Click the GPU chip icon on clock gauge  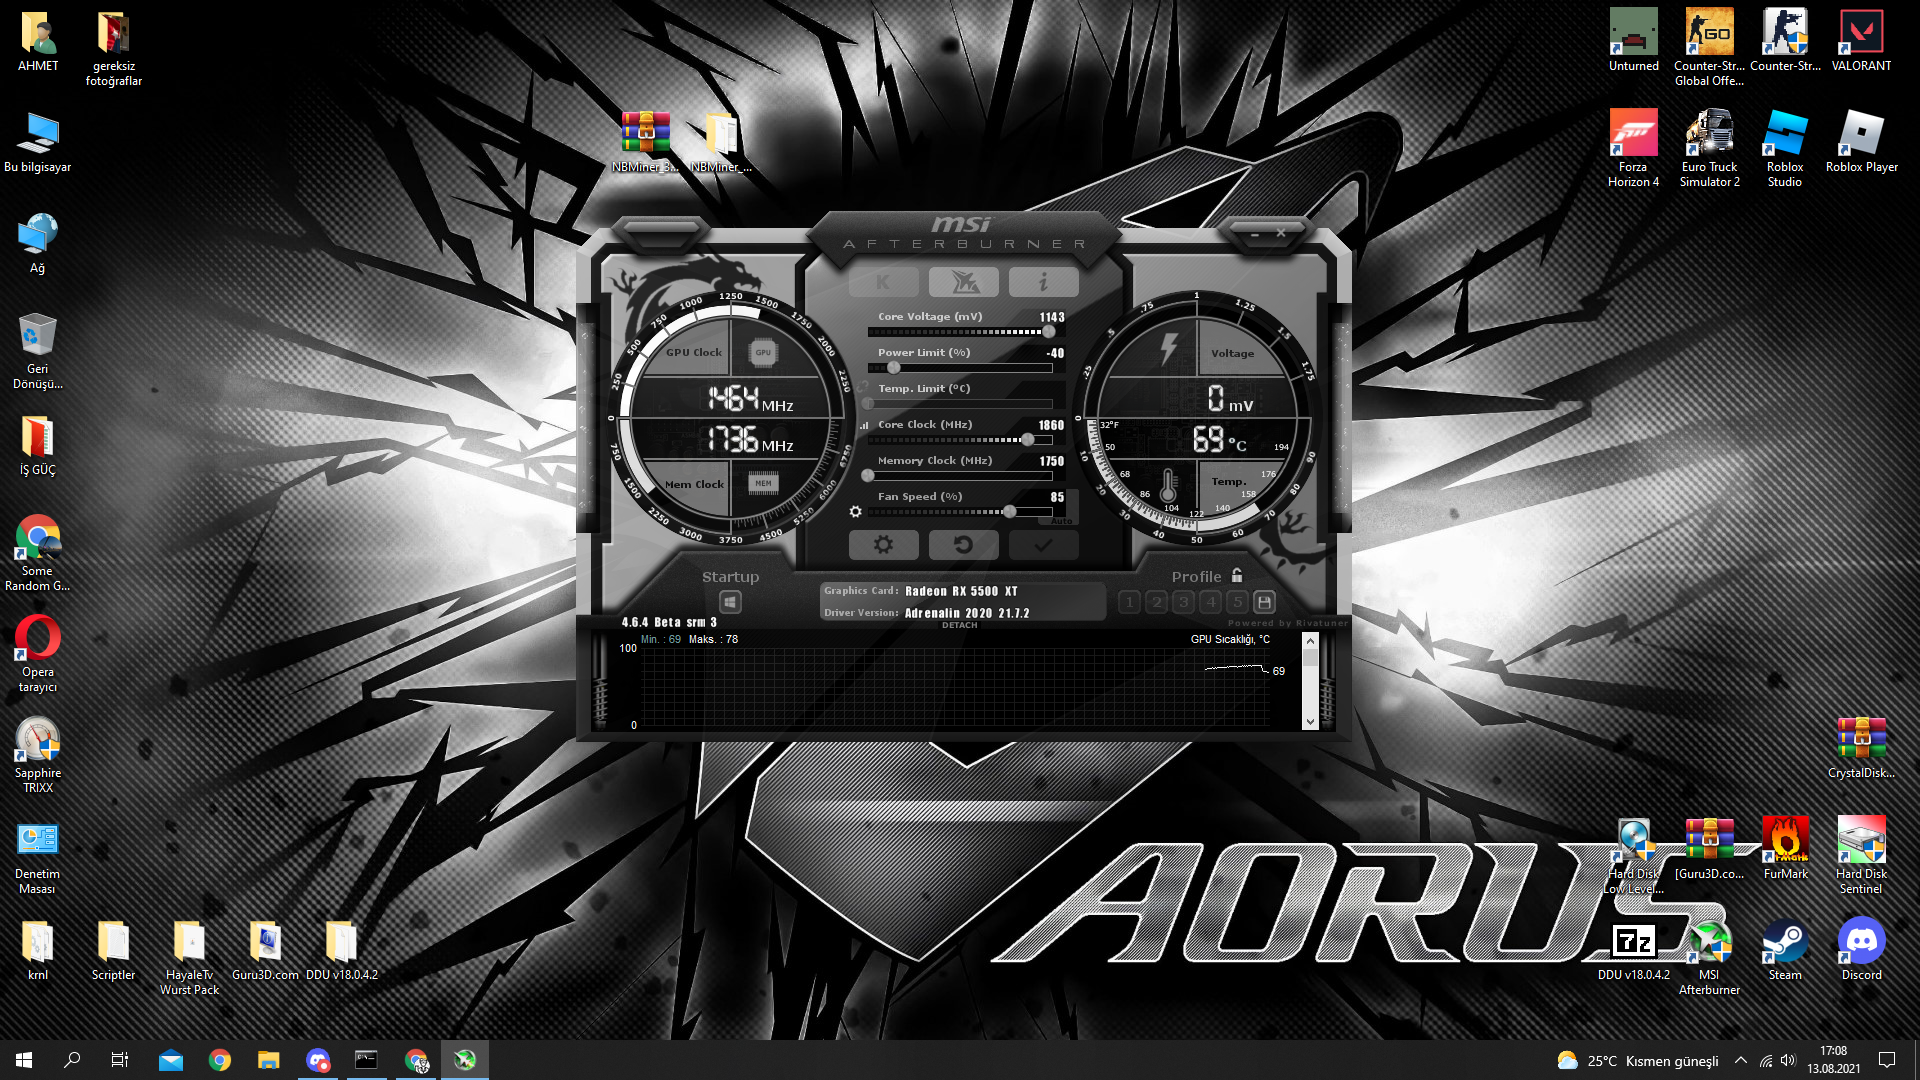point(763,353)
